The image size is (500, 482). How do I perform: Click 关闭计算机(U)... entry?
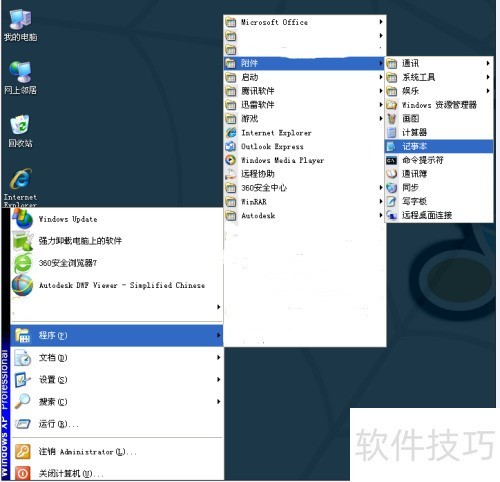117,473
